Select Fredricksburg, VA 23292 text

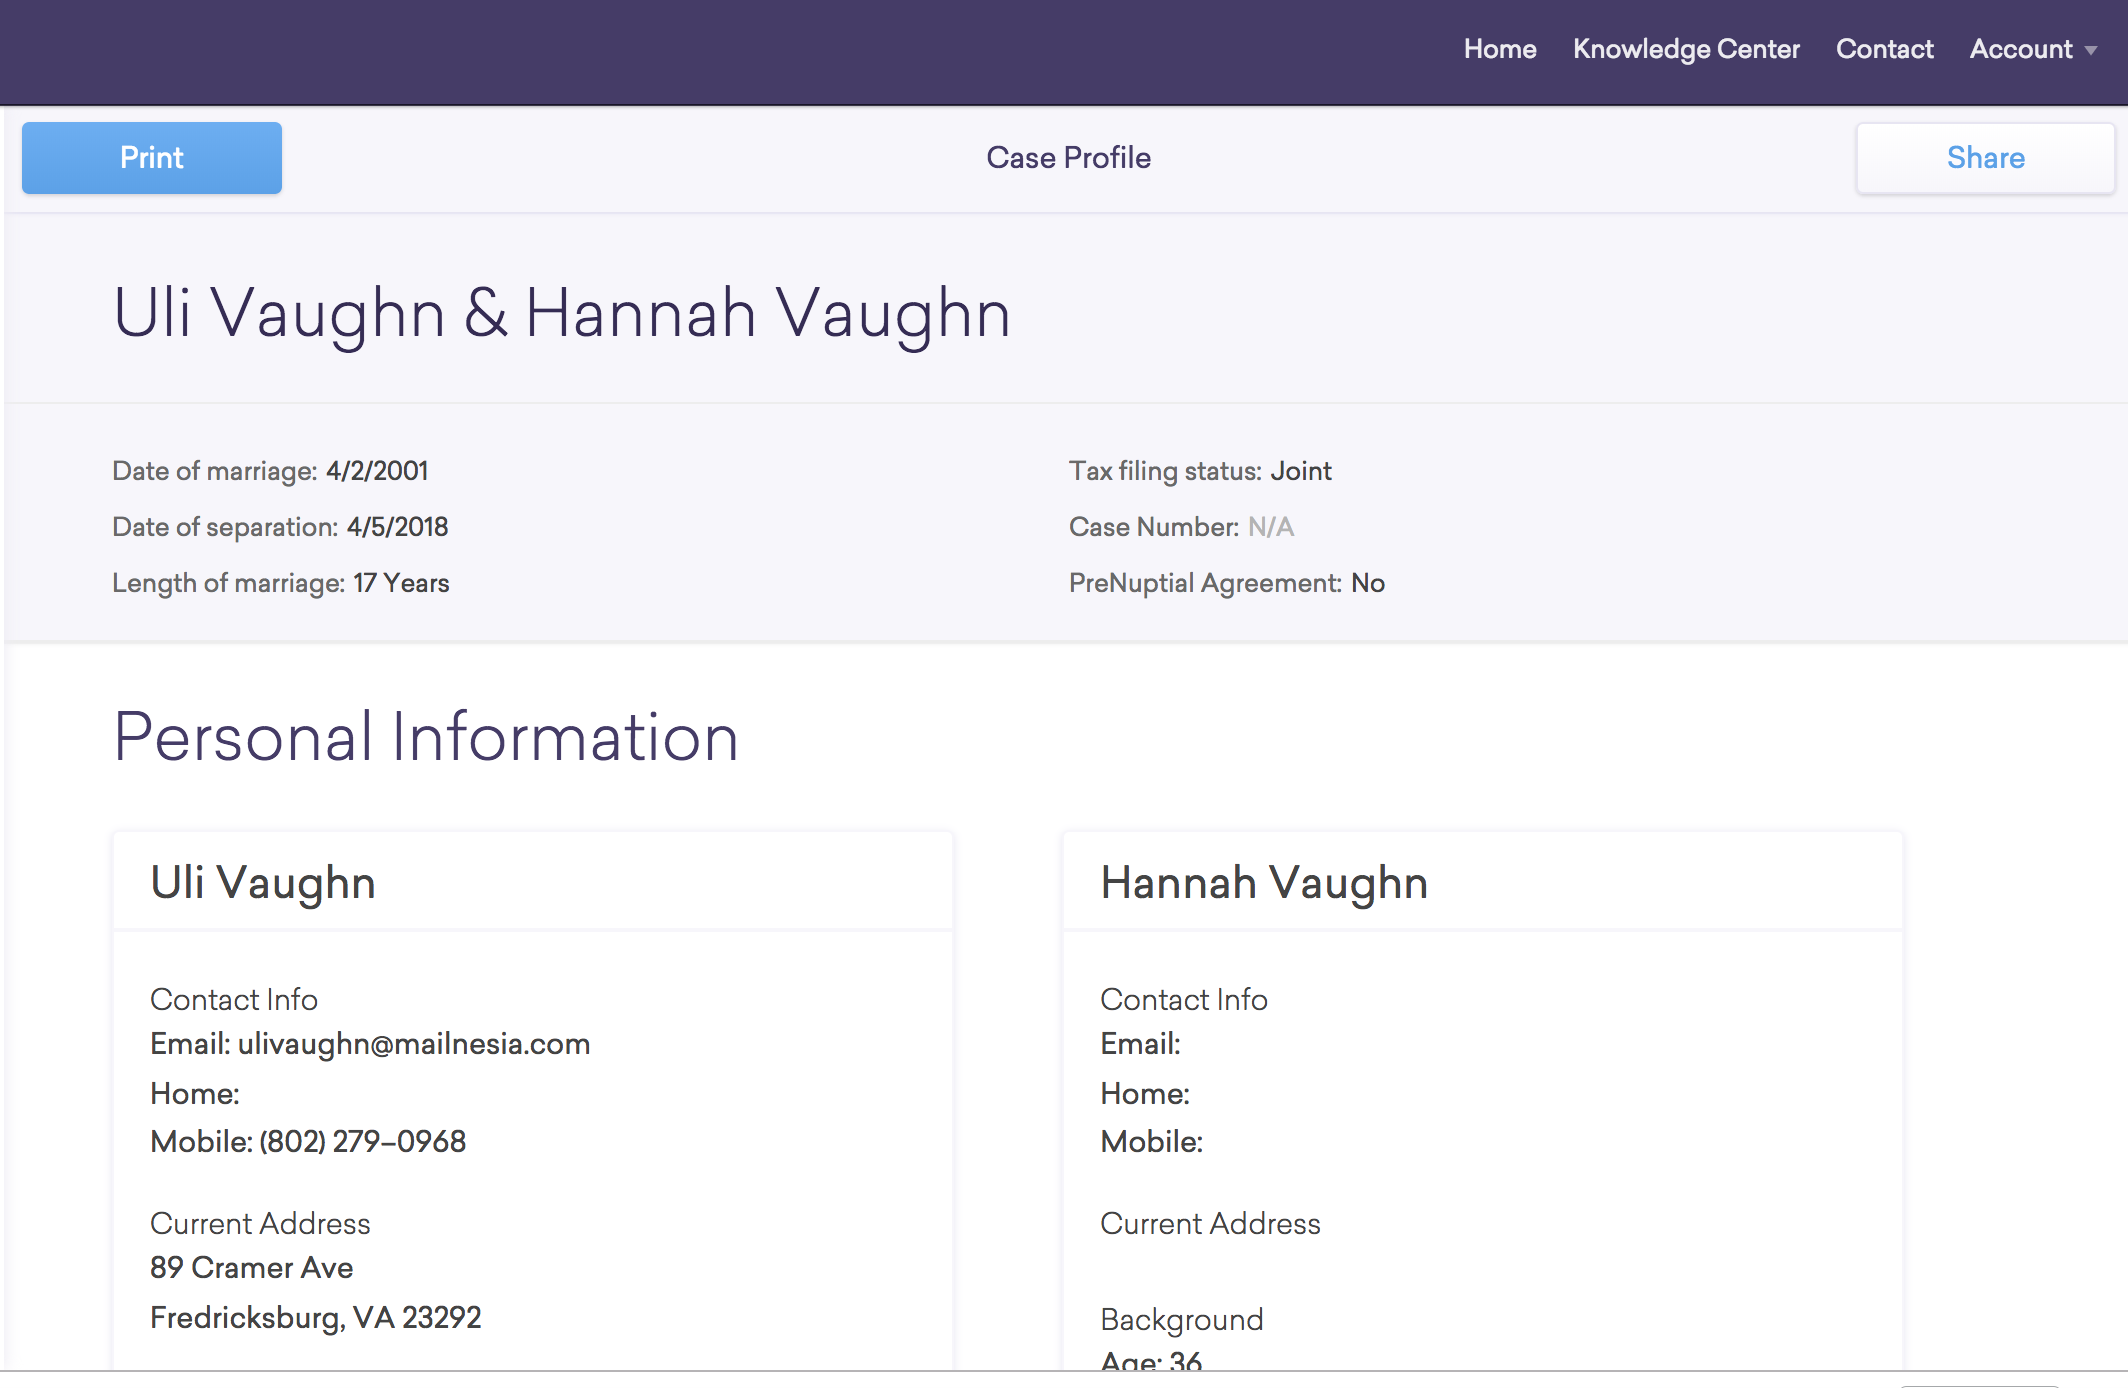tap(316, 1318)
